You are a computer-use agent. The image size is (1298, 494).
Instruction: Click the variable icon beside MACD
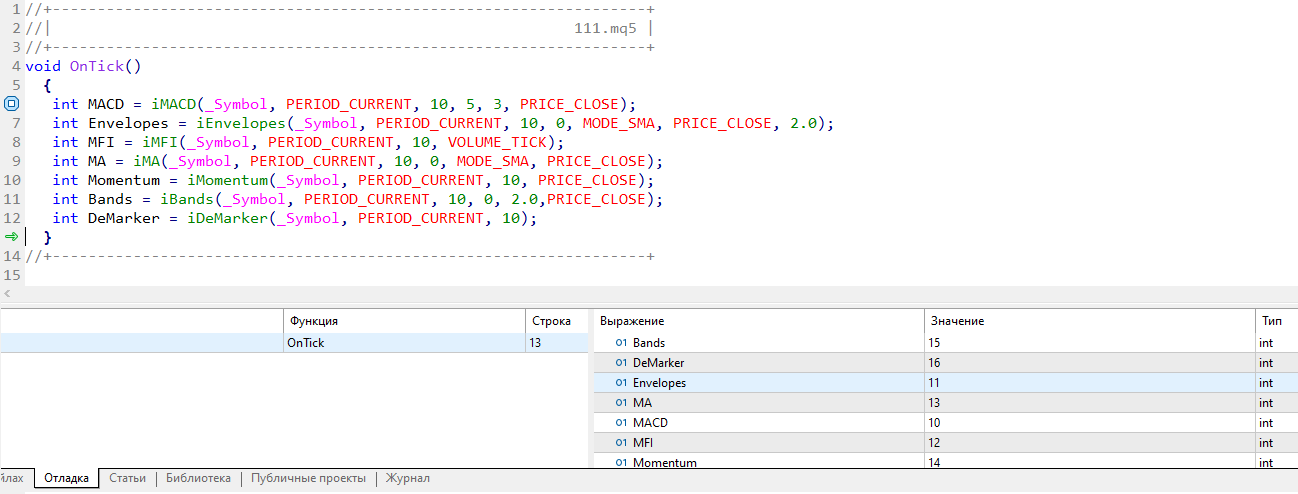coord(620,422)
